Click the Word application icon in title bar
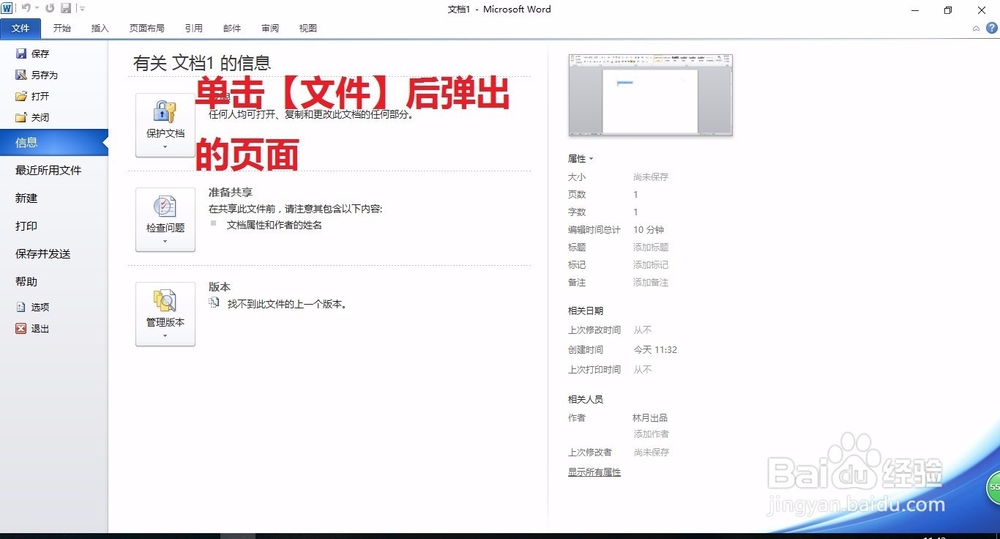The height and width of the screenshot is (539, 1000). pyautogui.click(x=7, y=8)
